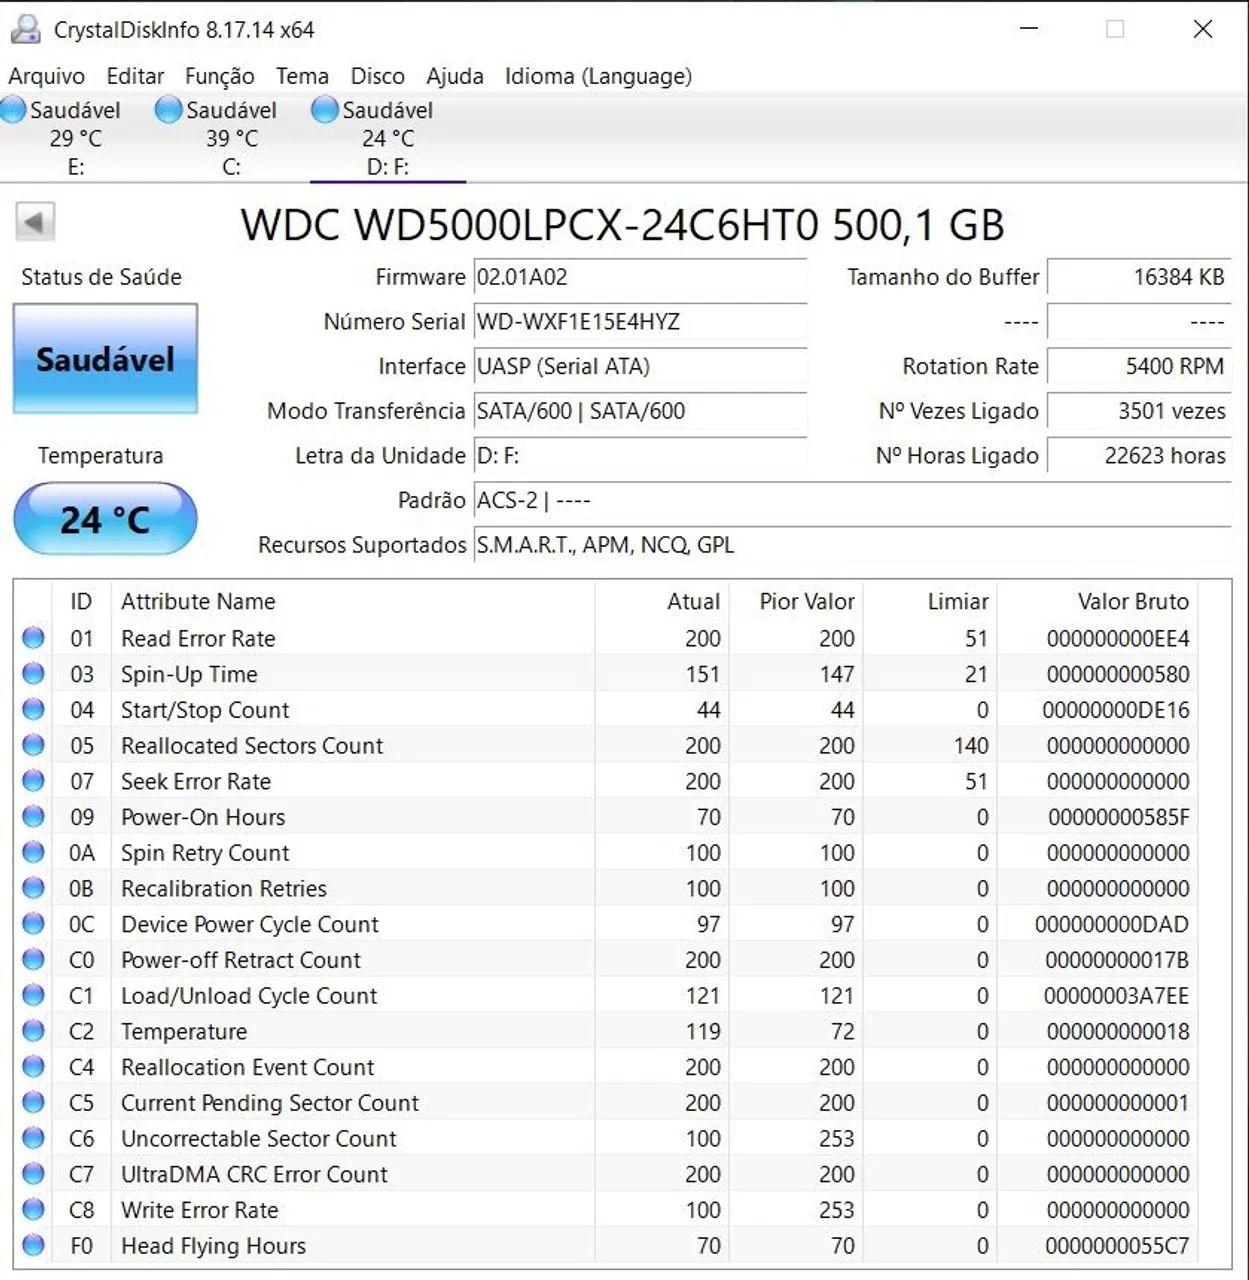Click the Valor Bruto column header
The image size is (1249, 1280).
tap(1097, 601)
